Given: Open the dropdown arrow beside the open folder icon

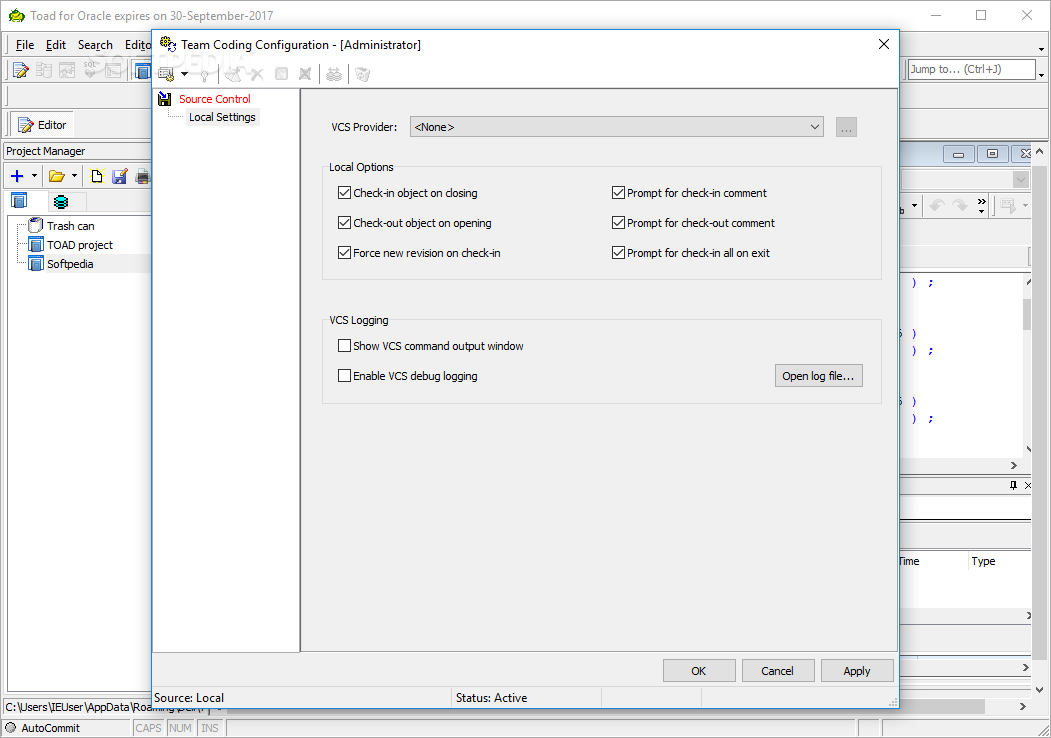Looking at the screenshot, I should point(74,176).
